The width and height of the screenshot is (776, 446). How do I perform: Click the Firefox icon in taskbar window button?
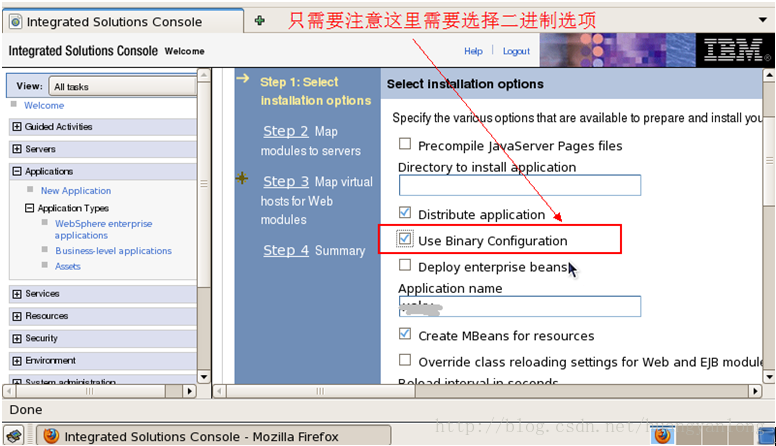pos(51,436)
